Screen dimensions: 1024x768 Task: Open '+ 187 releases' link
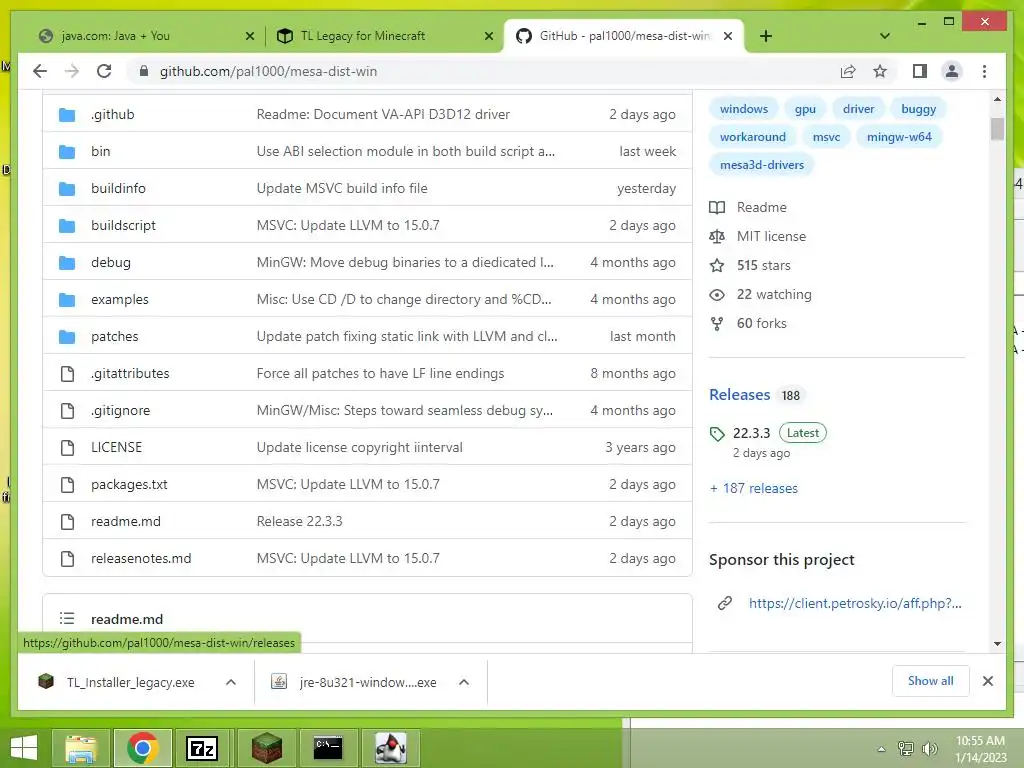click(754, 488)
